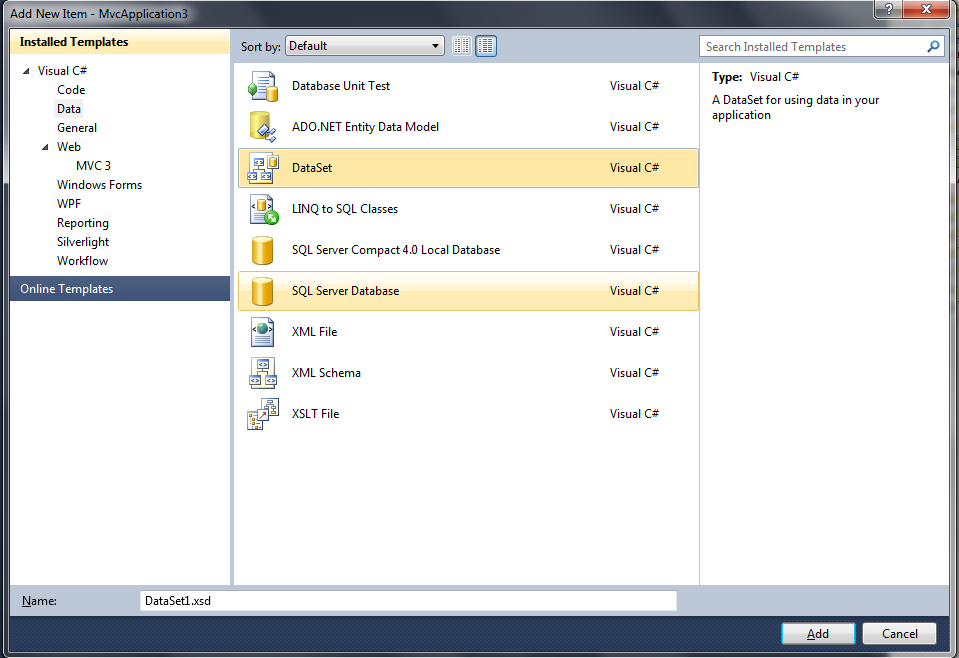Select the XML Schema template name

tap(326, 373)
